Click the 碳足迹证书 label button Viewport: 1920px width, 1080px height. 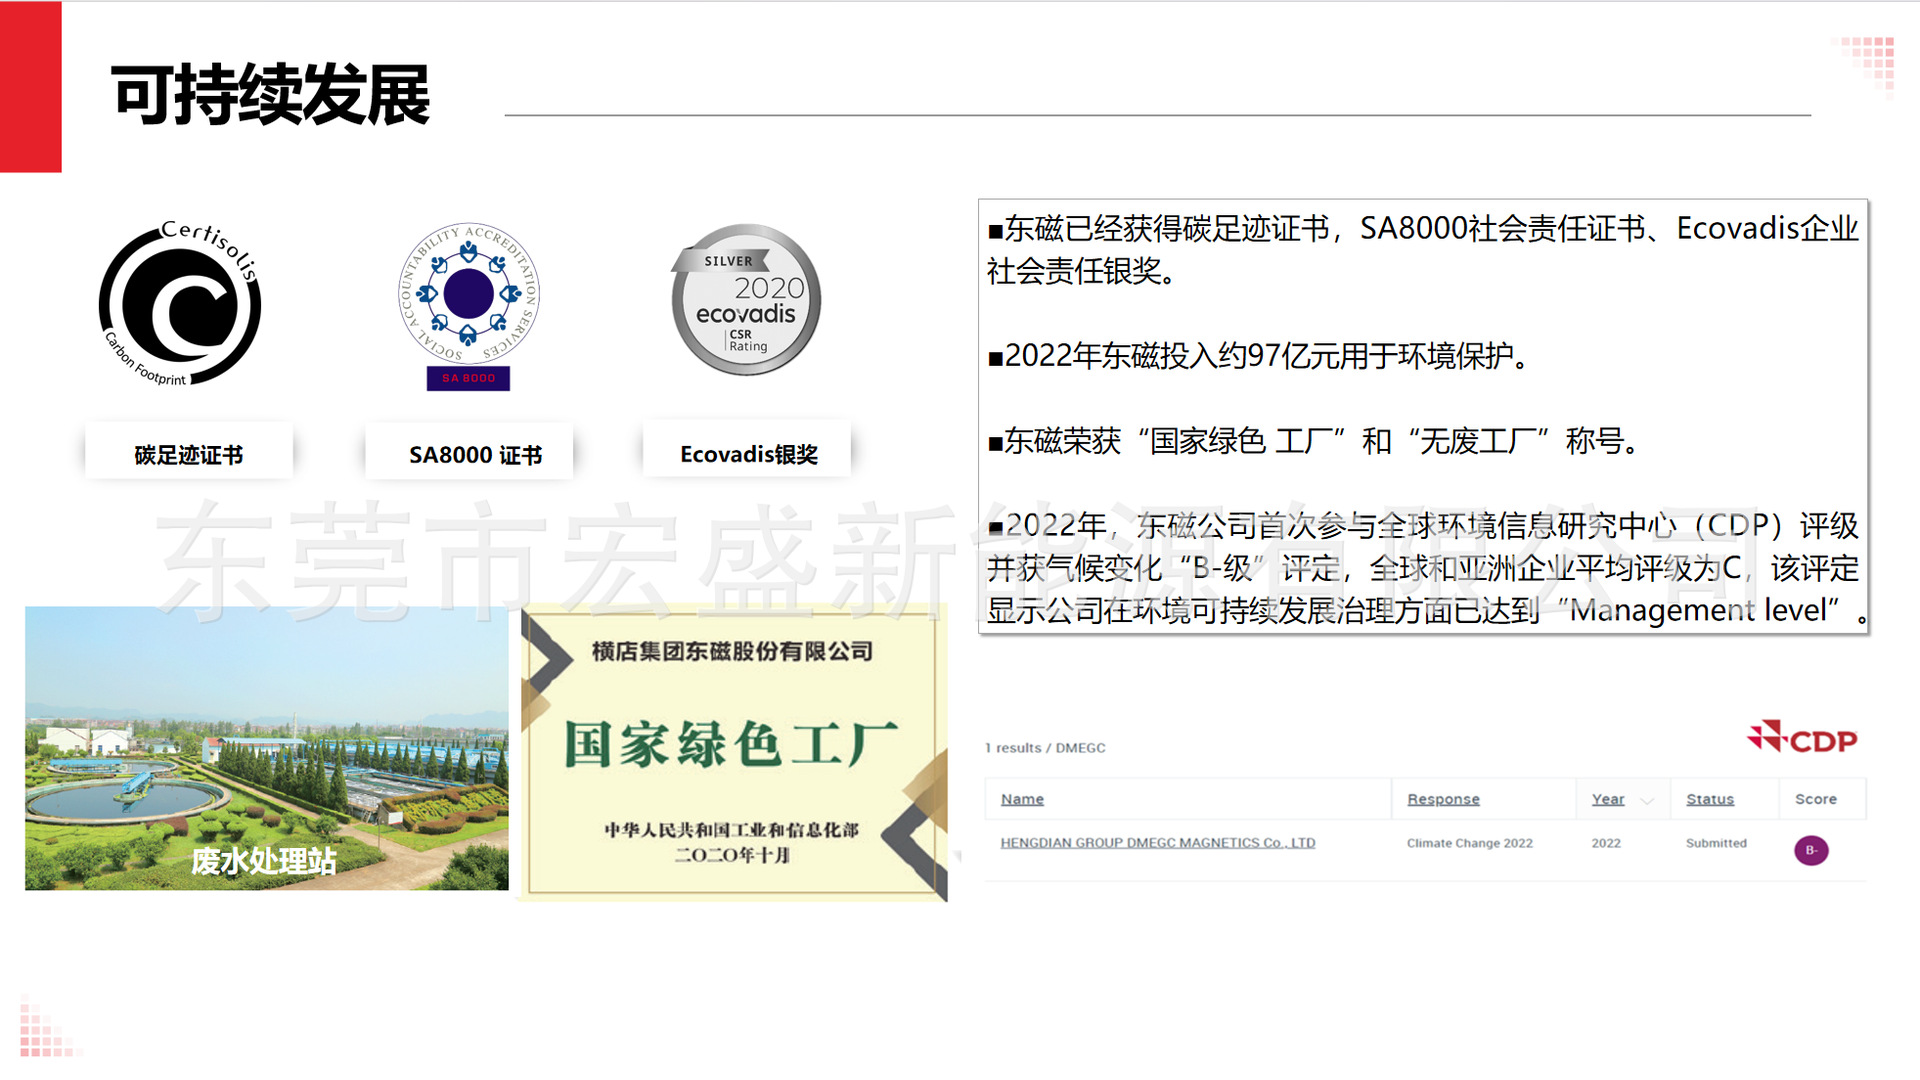(x=189, y=454)
